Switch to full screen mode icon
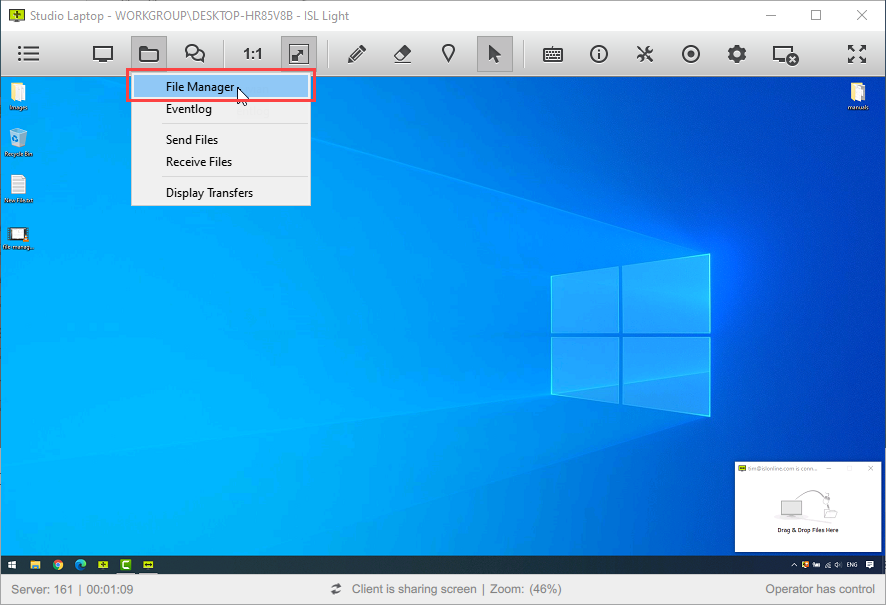The width and height of the screenshot is (886, 605). click(857, 54)
